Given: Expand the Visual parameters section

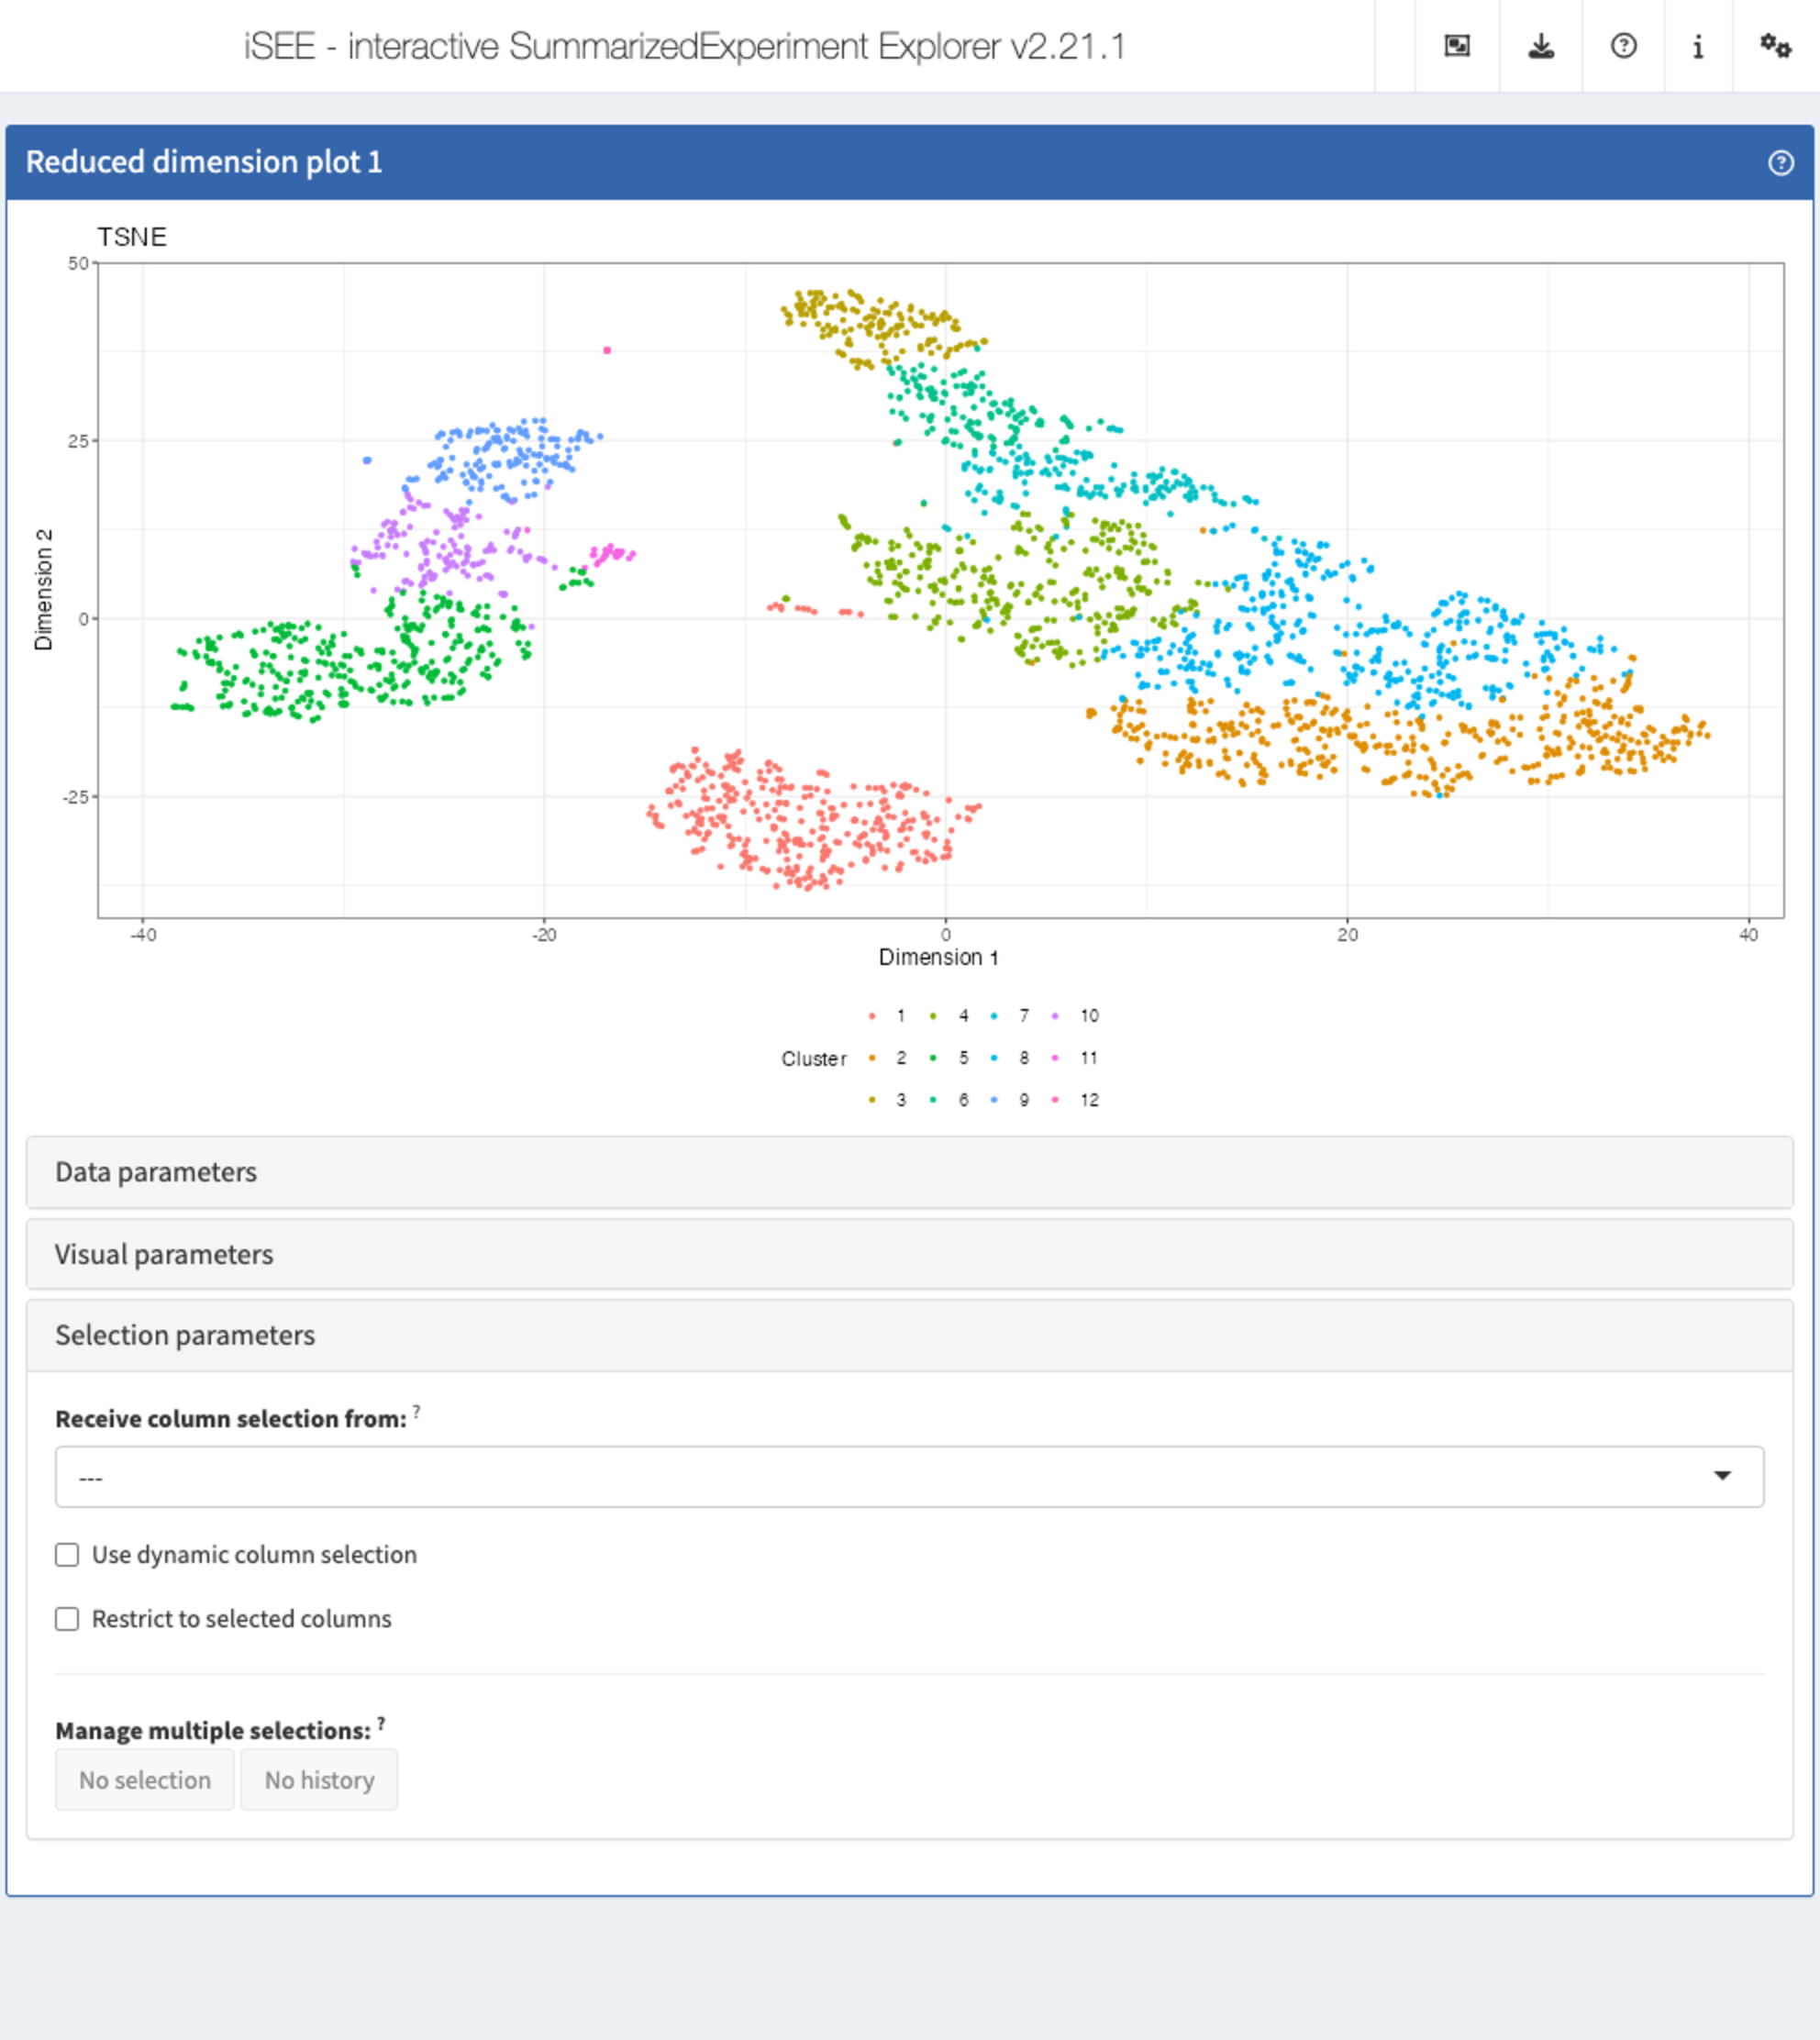Looking at the screenshot, I should 909,1254.
